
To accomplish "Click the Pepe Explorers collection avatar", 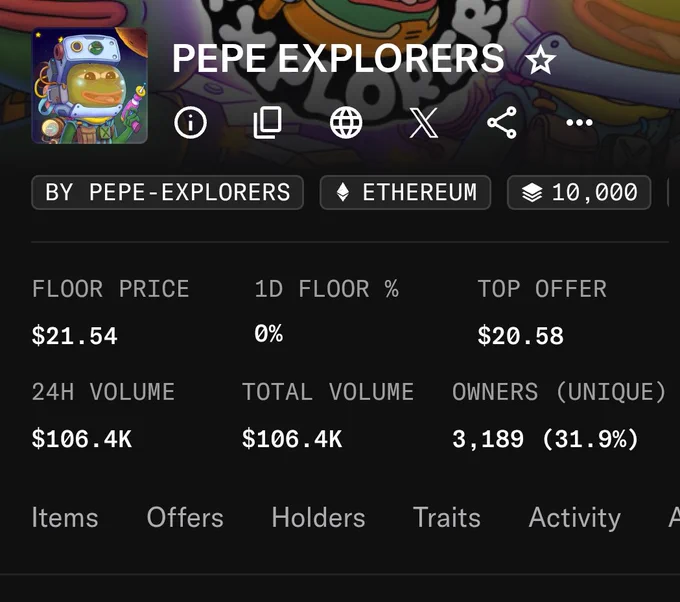I will (89, 85).
